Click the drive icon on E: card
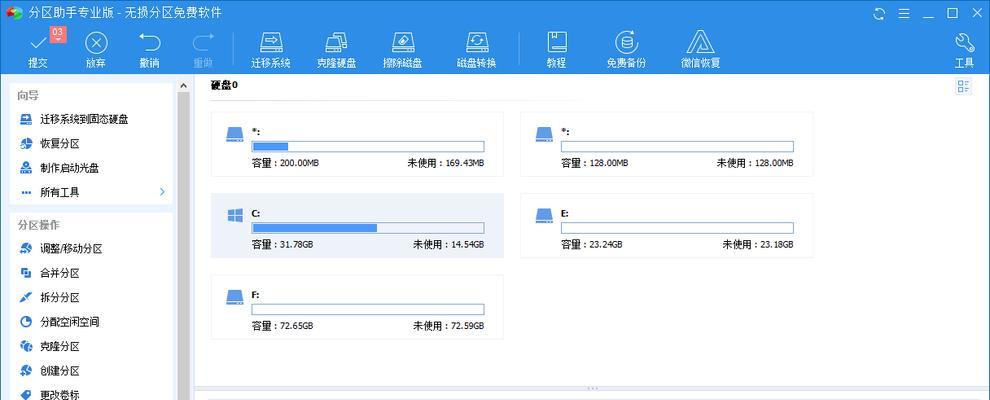990x400 pixels. click(544, 216)
